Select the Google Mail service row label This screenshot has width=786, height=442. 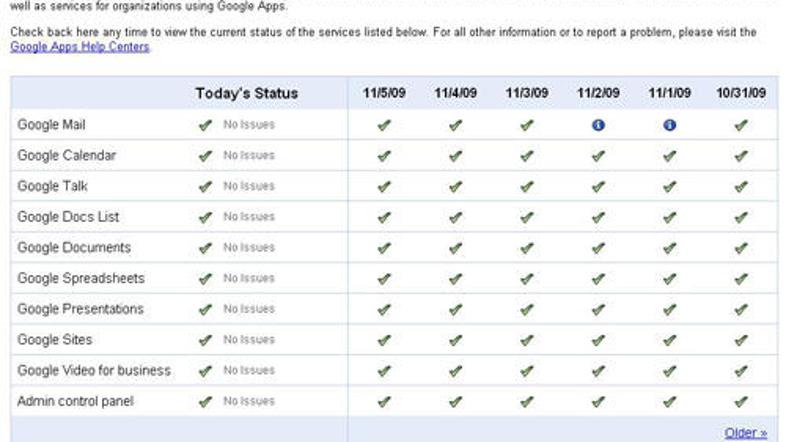(51, 125)
